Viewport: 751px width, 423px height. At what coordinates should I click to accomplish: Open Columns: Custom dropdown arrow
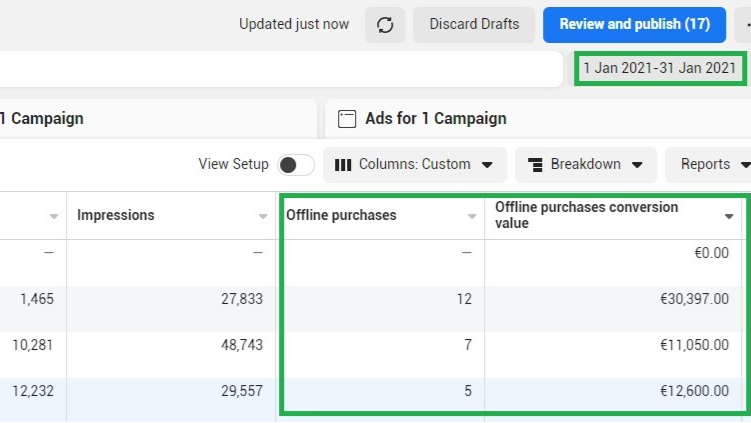coord(487,165)
